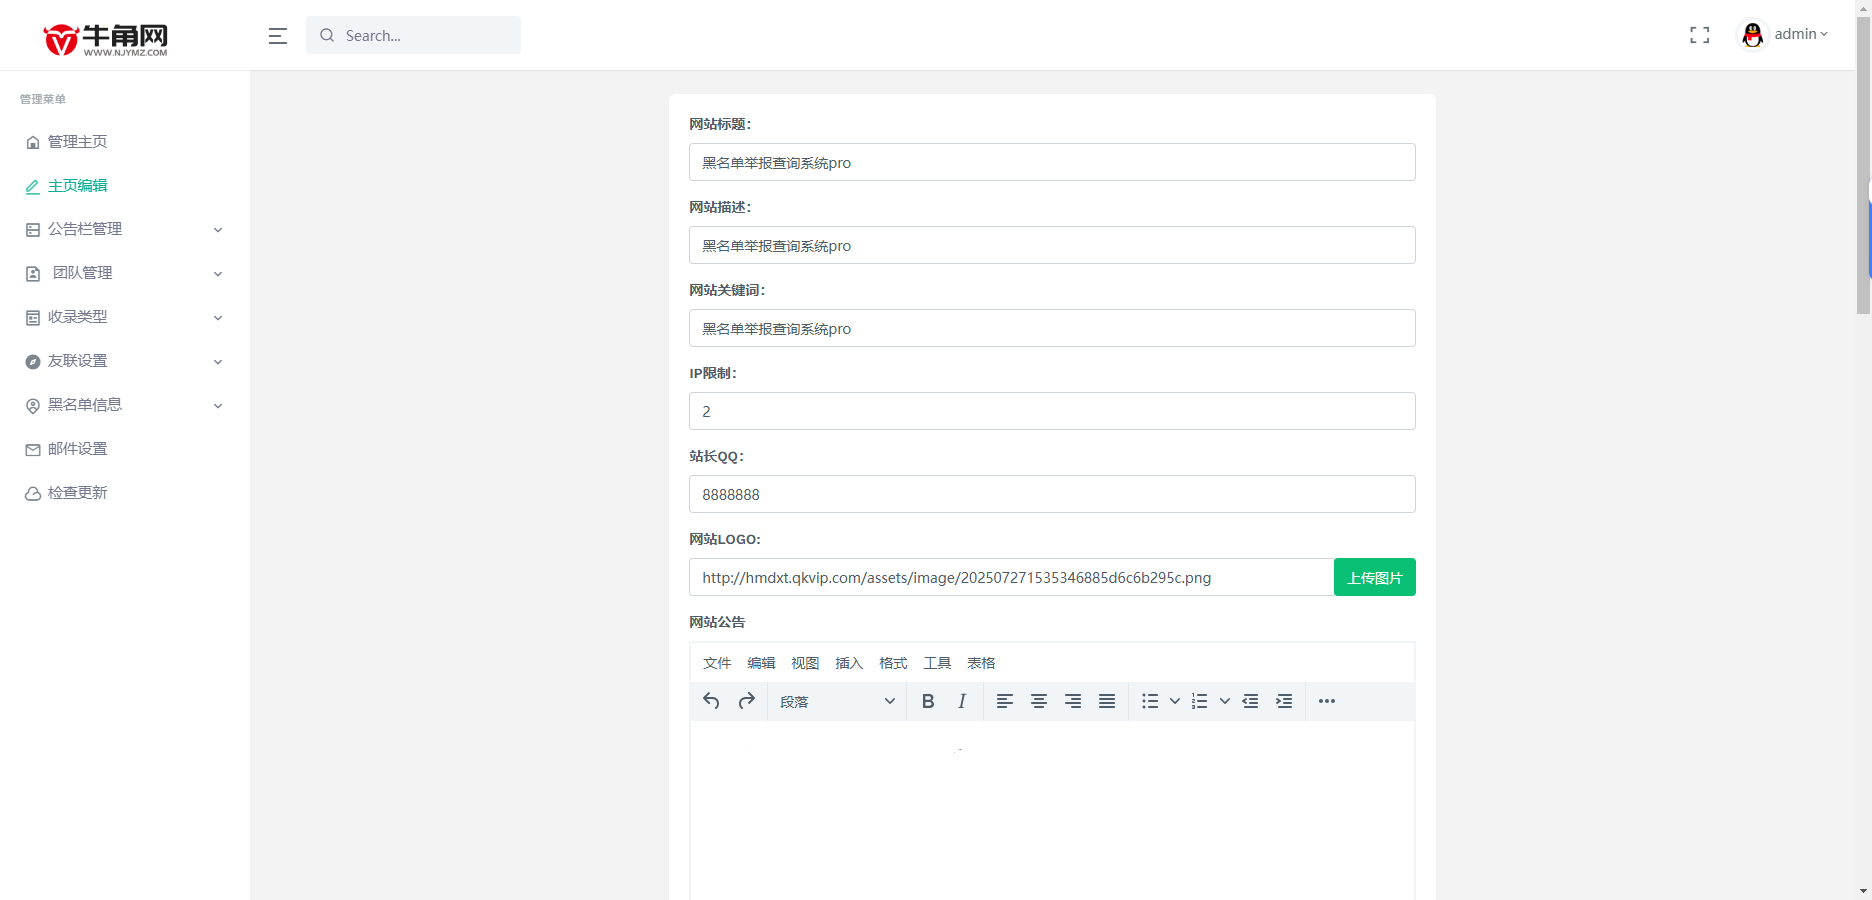Click the location icon beside 黑名单信息
This screenshot has width=1872, height=900.
[33, 406]
